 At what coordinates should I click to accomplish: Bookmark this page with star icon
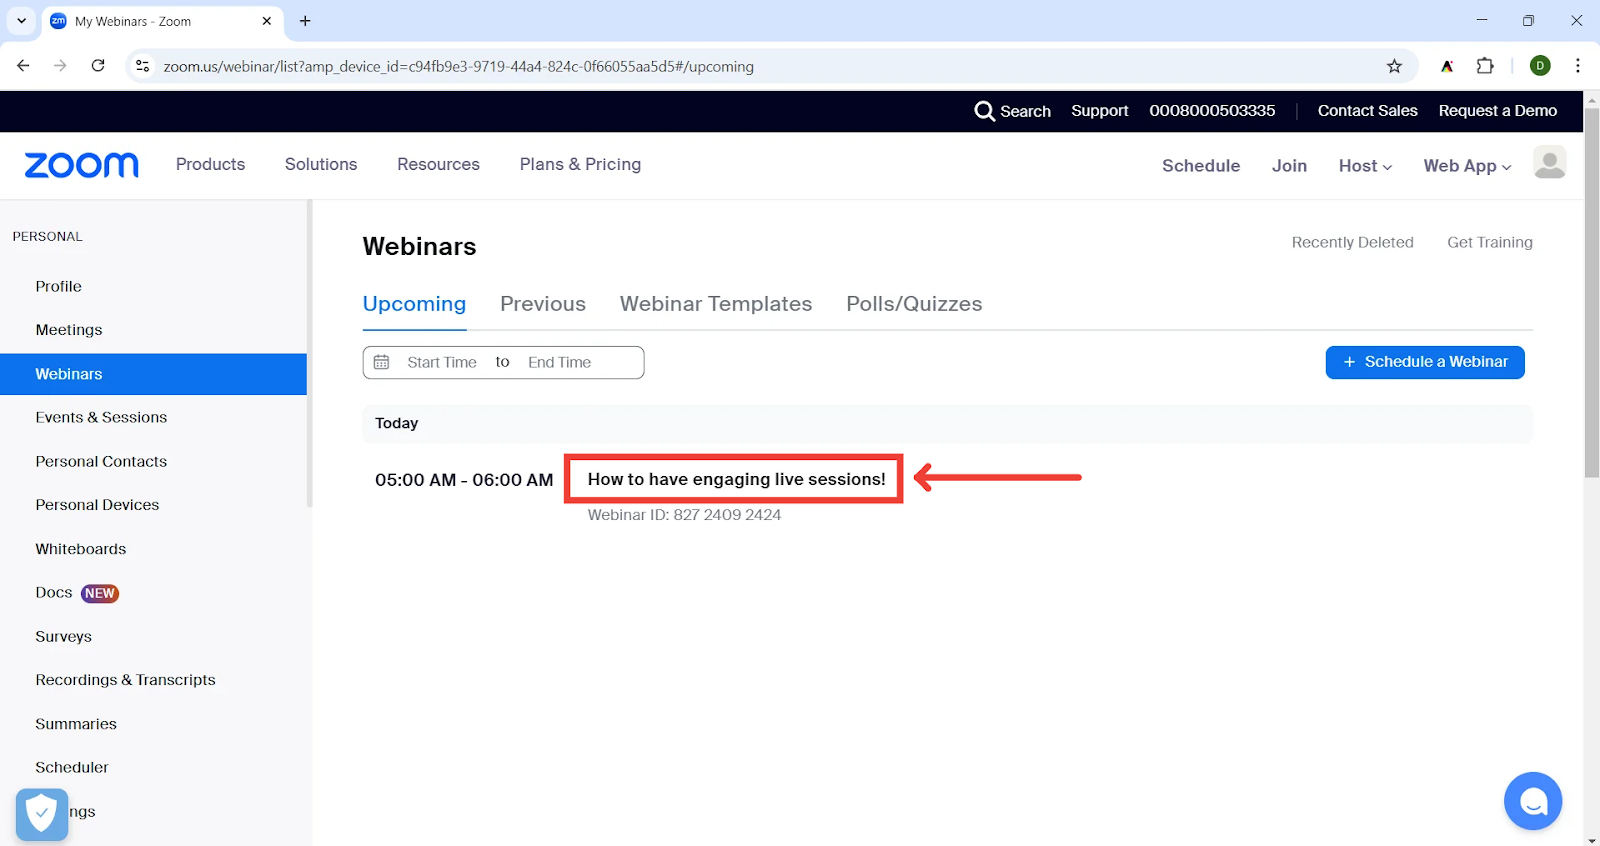[x=1394, y=66]
